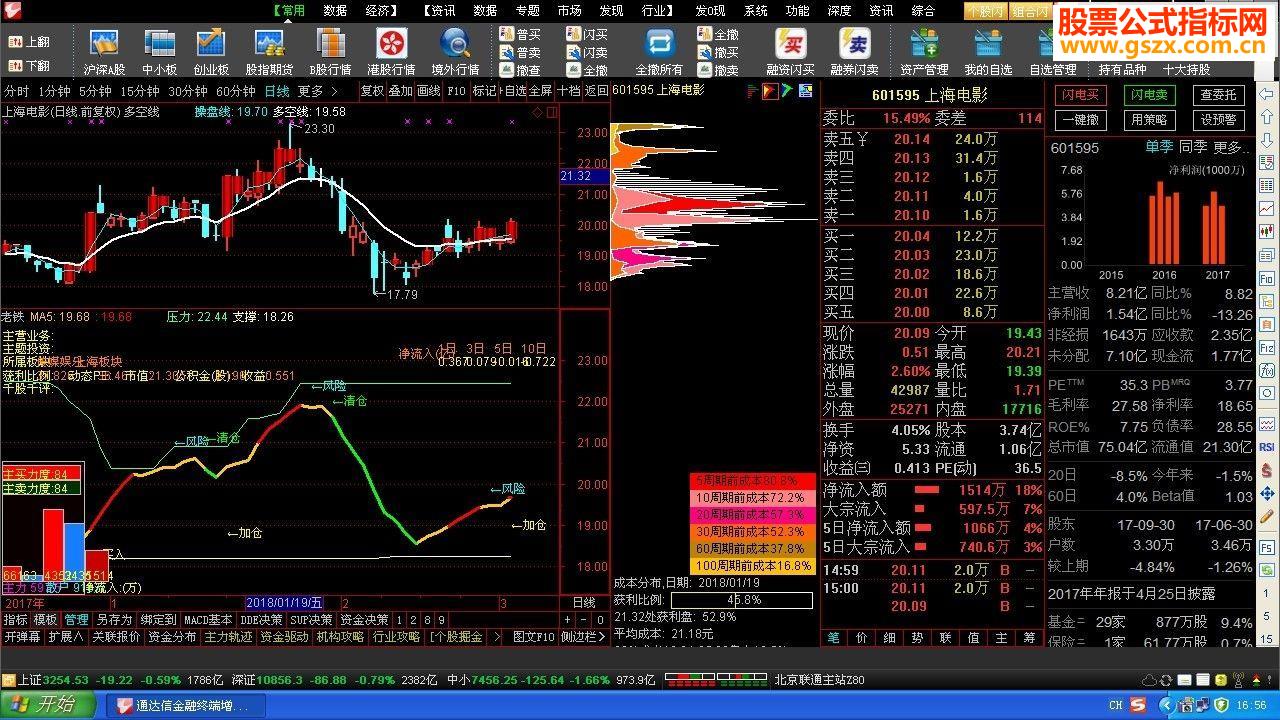
Task: Open the 沪深A股 market icon
Action: 104,52
